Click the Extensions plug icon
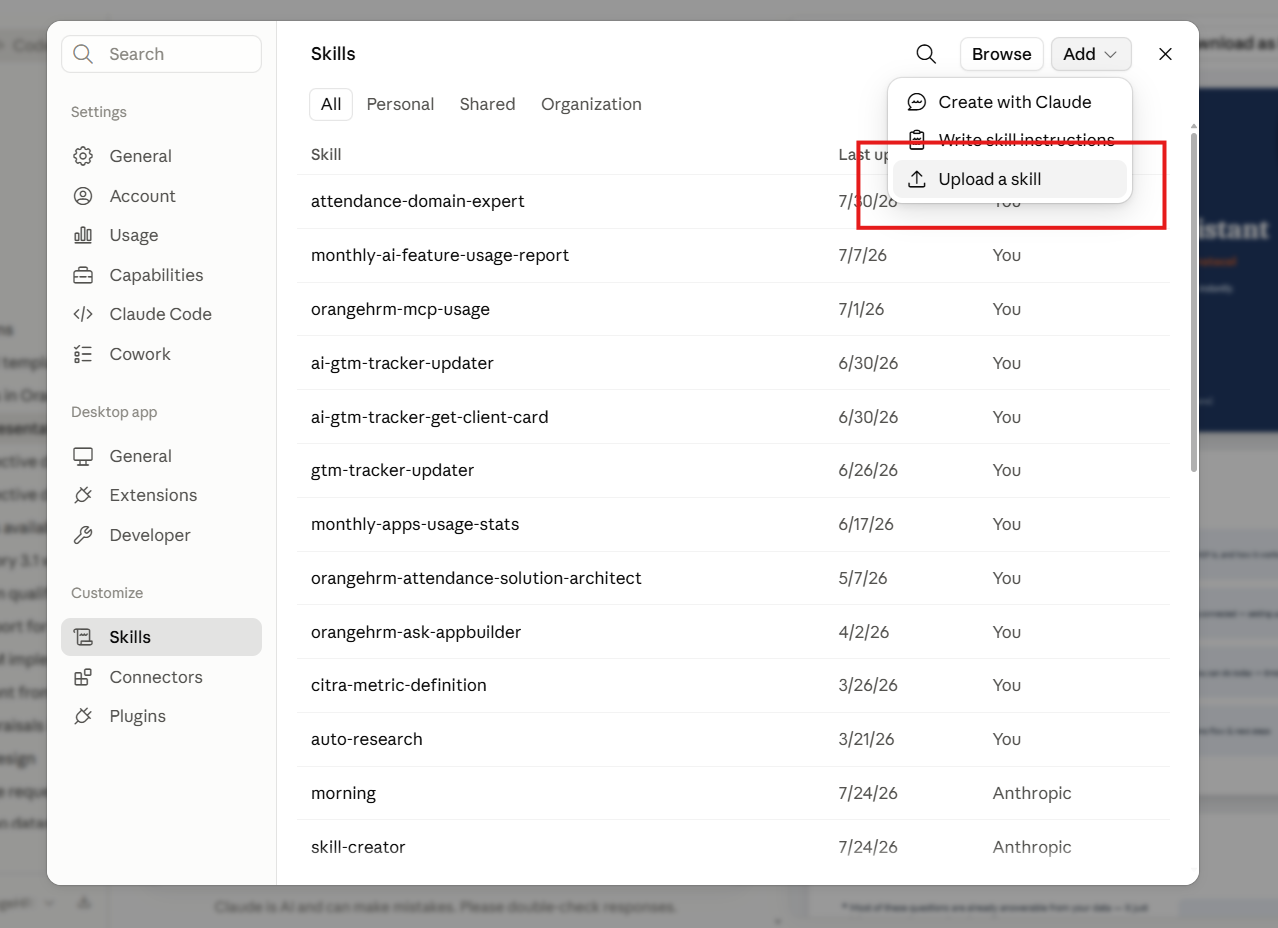Screen dimensions: 1278x928 pos(83,495)
